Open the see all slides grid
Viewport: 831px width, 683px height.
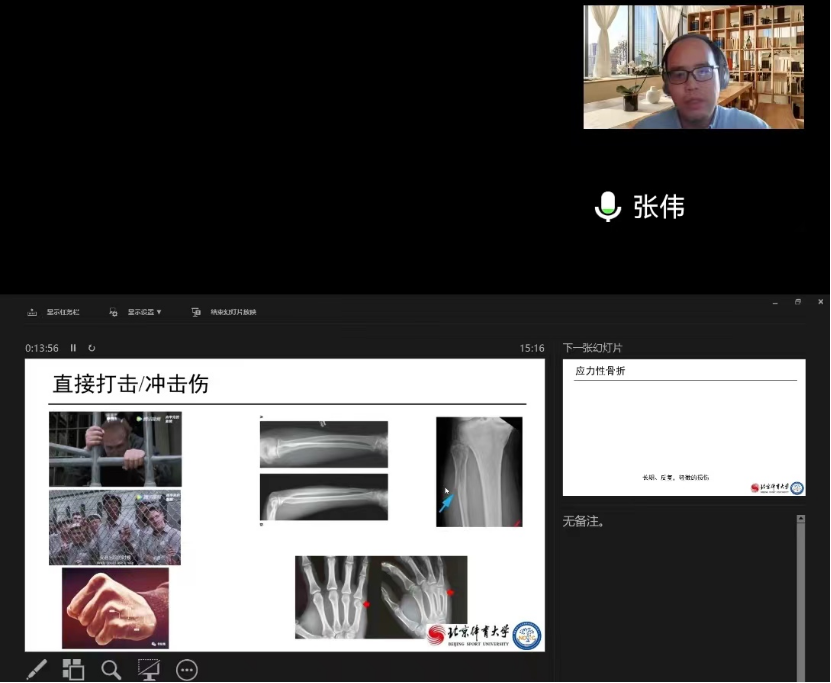point(73,669)
